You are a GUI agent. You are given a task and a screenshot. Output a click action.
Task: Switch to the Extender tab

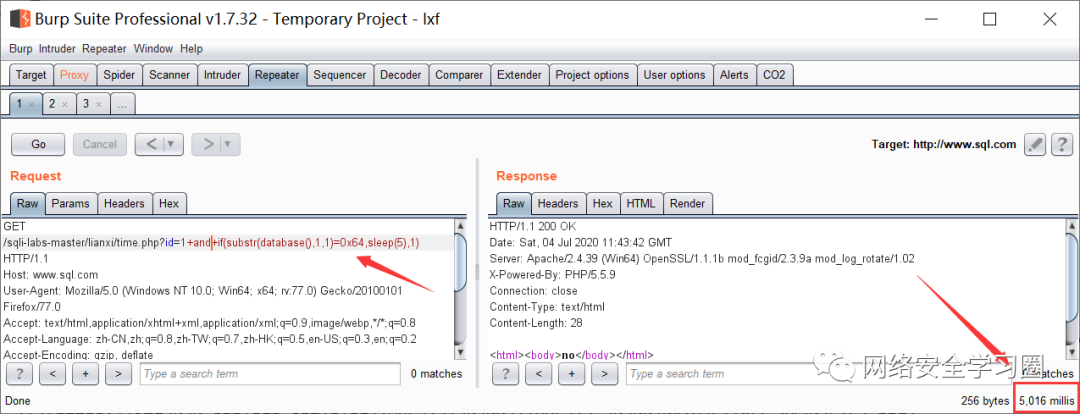point(519,75)
